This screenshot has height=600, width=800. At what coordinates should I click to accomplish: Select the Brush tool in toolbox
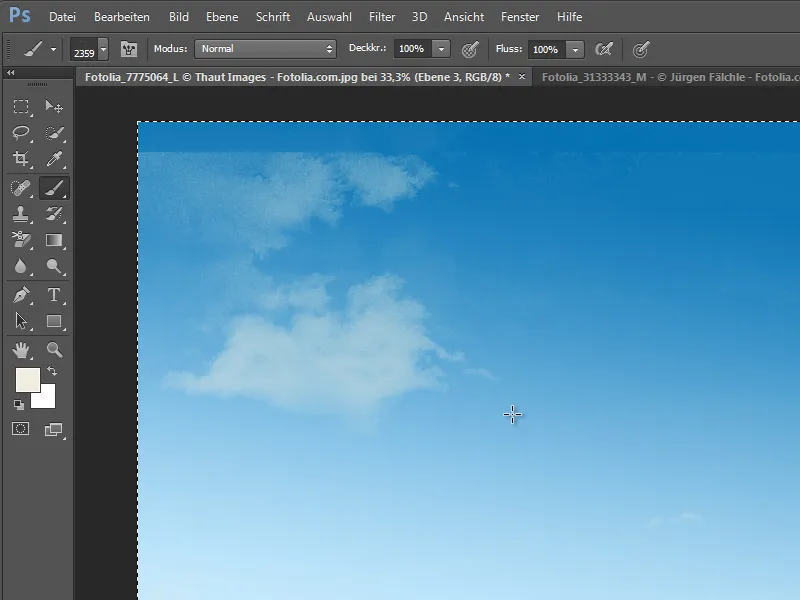click(54, 188)
